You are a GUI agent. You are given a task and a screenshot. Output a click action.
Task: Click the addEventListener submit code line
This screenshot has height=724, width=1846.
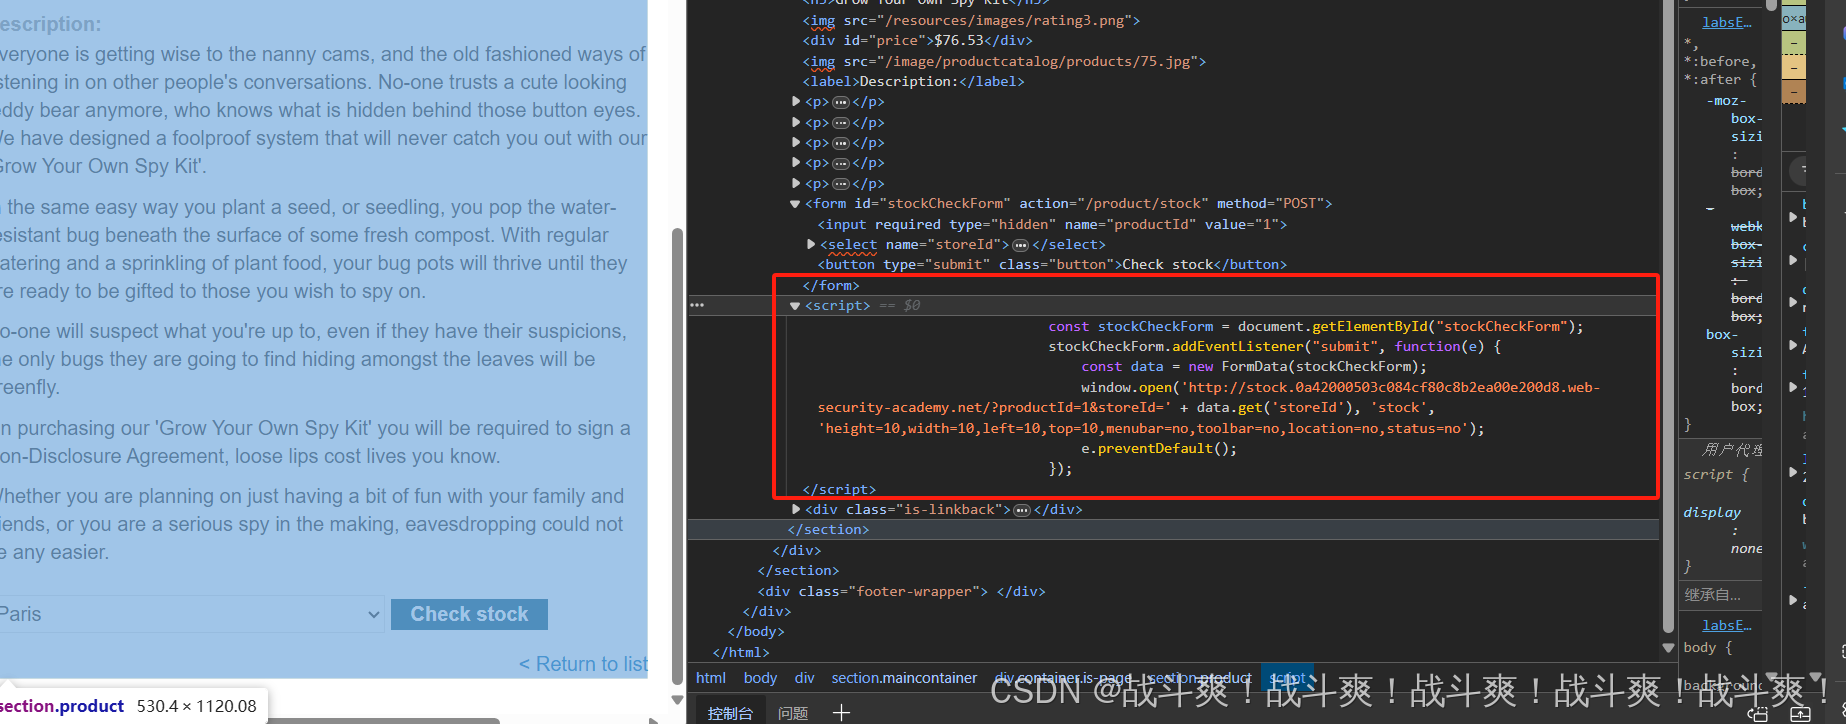pos(1275,347)
